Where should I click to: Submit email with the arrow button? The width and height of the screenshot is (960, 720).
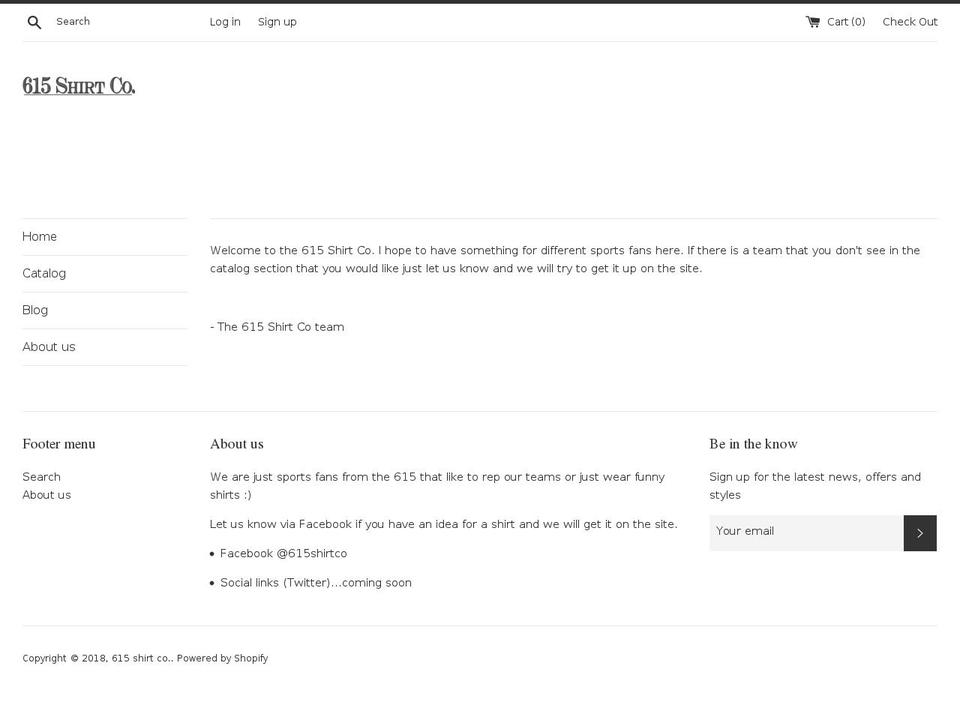point(920,533)
